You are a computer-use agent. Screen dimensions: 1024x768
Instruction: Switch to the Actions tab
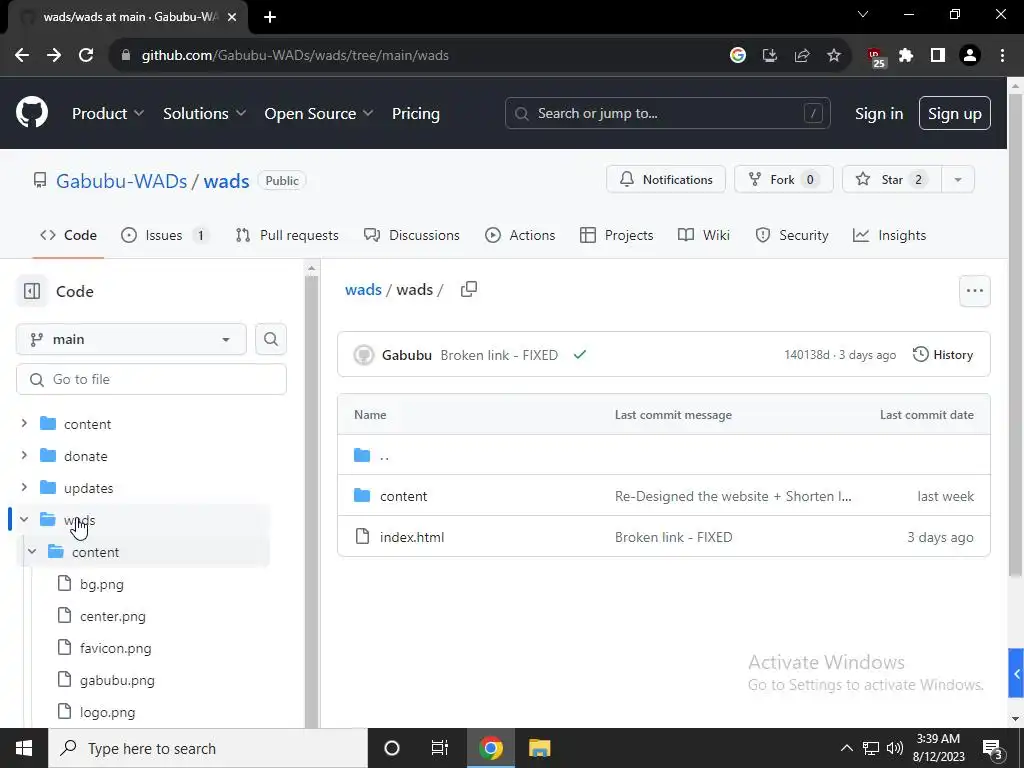(520, 235)
